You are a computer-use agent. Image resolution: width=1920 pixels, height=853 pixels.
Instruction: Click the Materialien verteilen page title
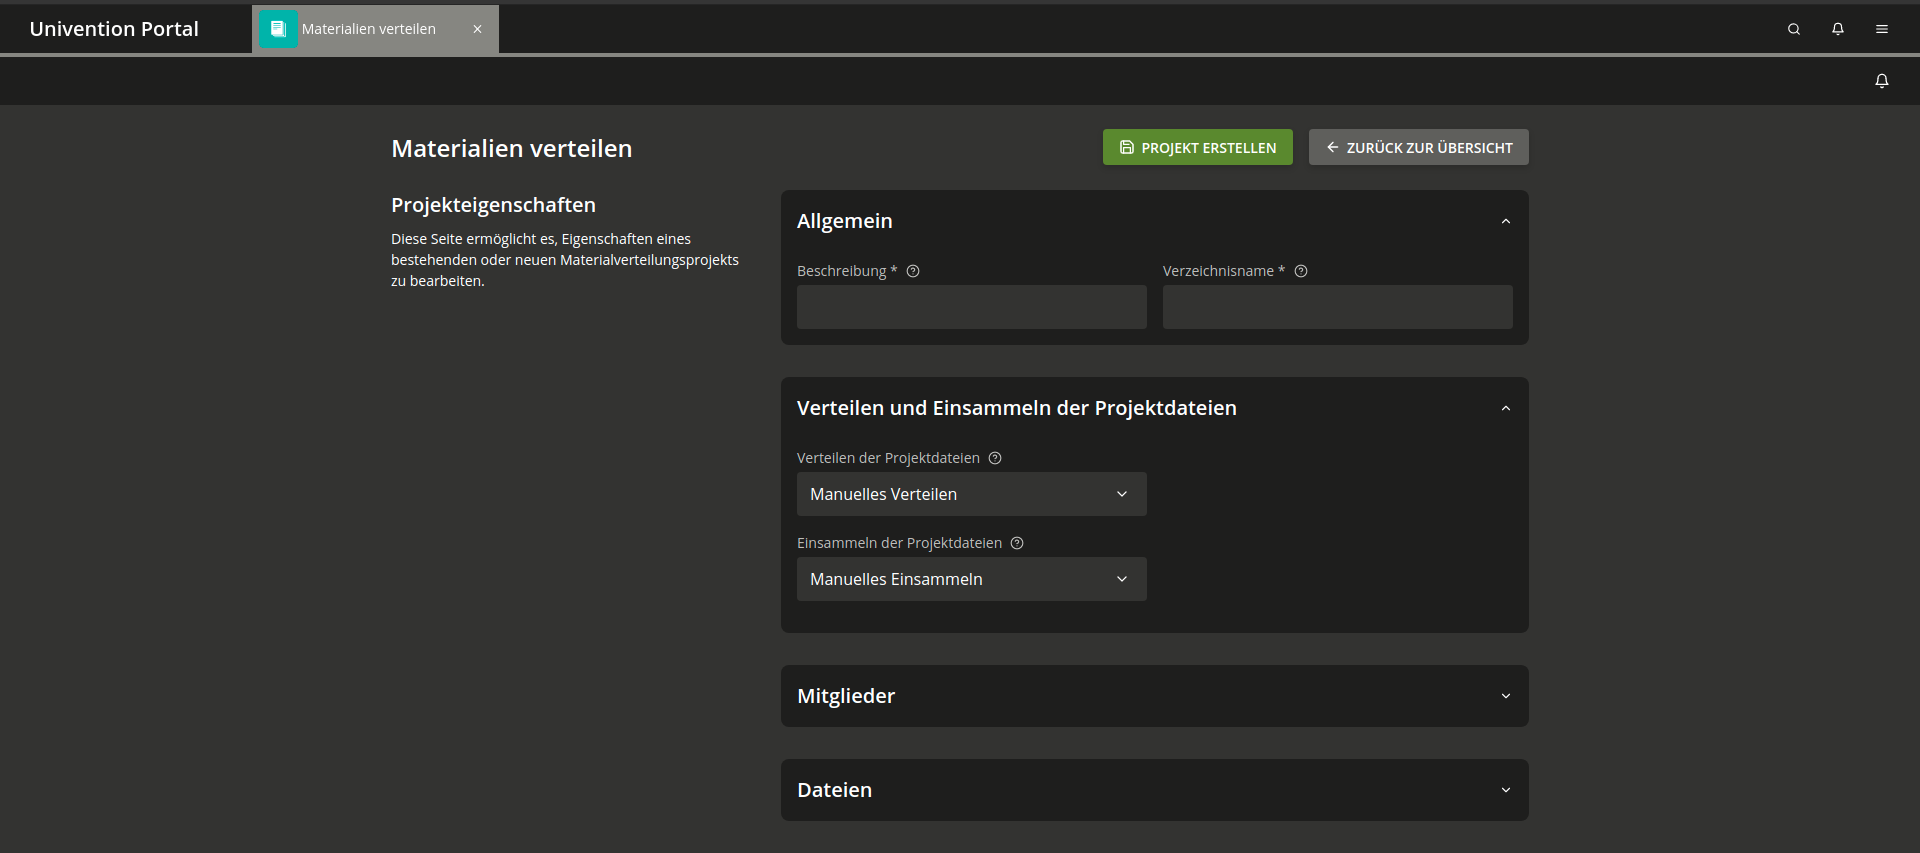(512, 148)
